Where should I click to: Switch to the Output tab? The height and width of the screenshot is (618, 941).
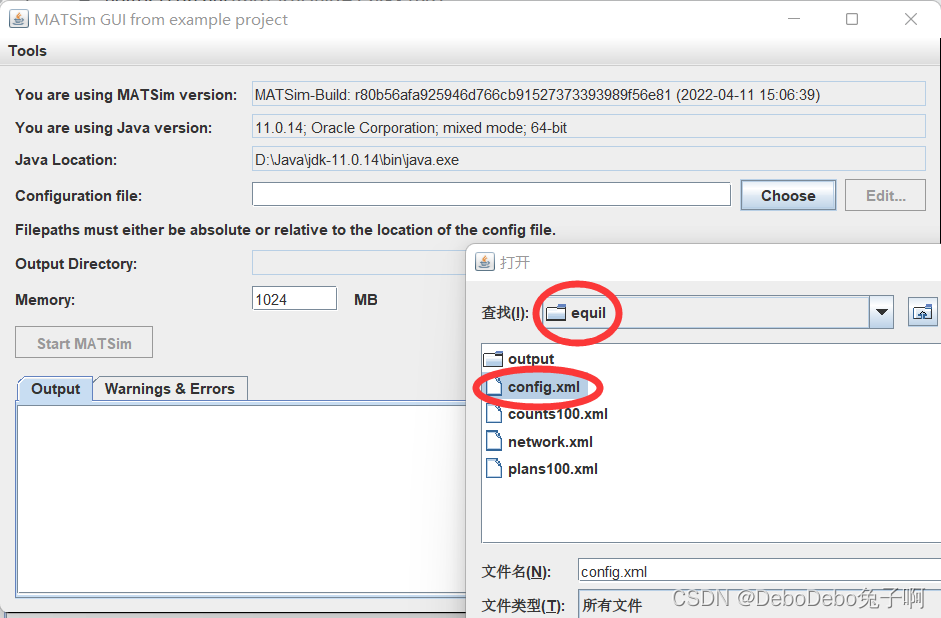55,389
